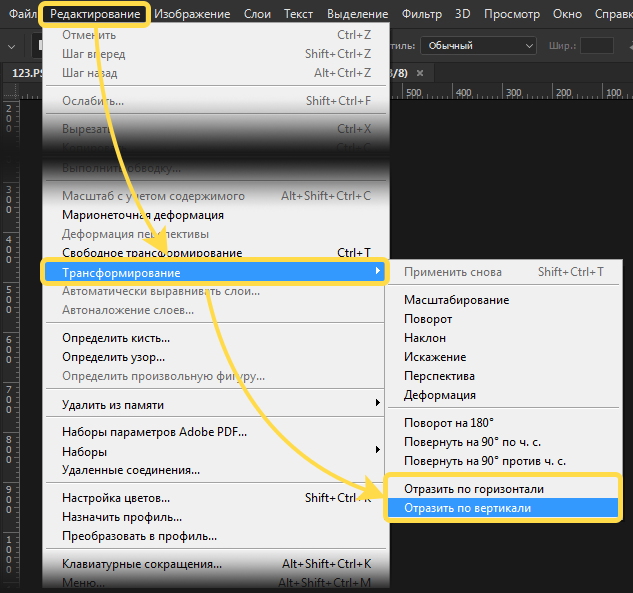
Task: Close the 123.PSD document tab
Action: (x=421, y=73)
